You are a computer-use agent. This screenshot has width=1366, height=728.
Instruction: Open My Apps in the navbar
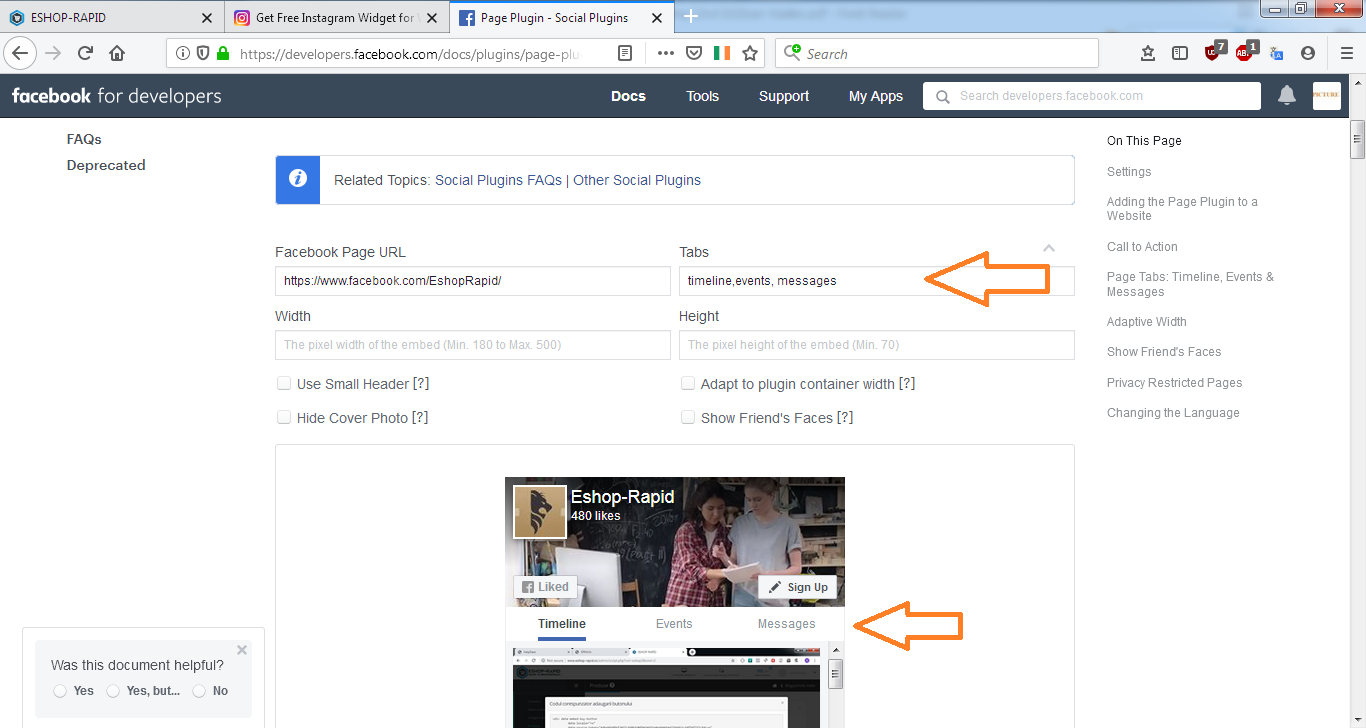[876, 96]
